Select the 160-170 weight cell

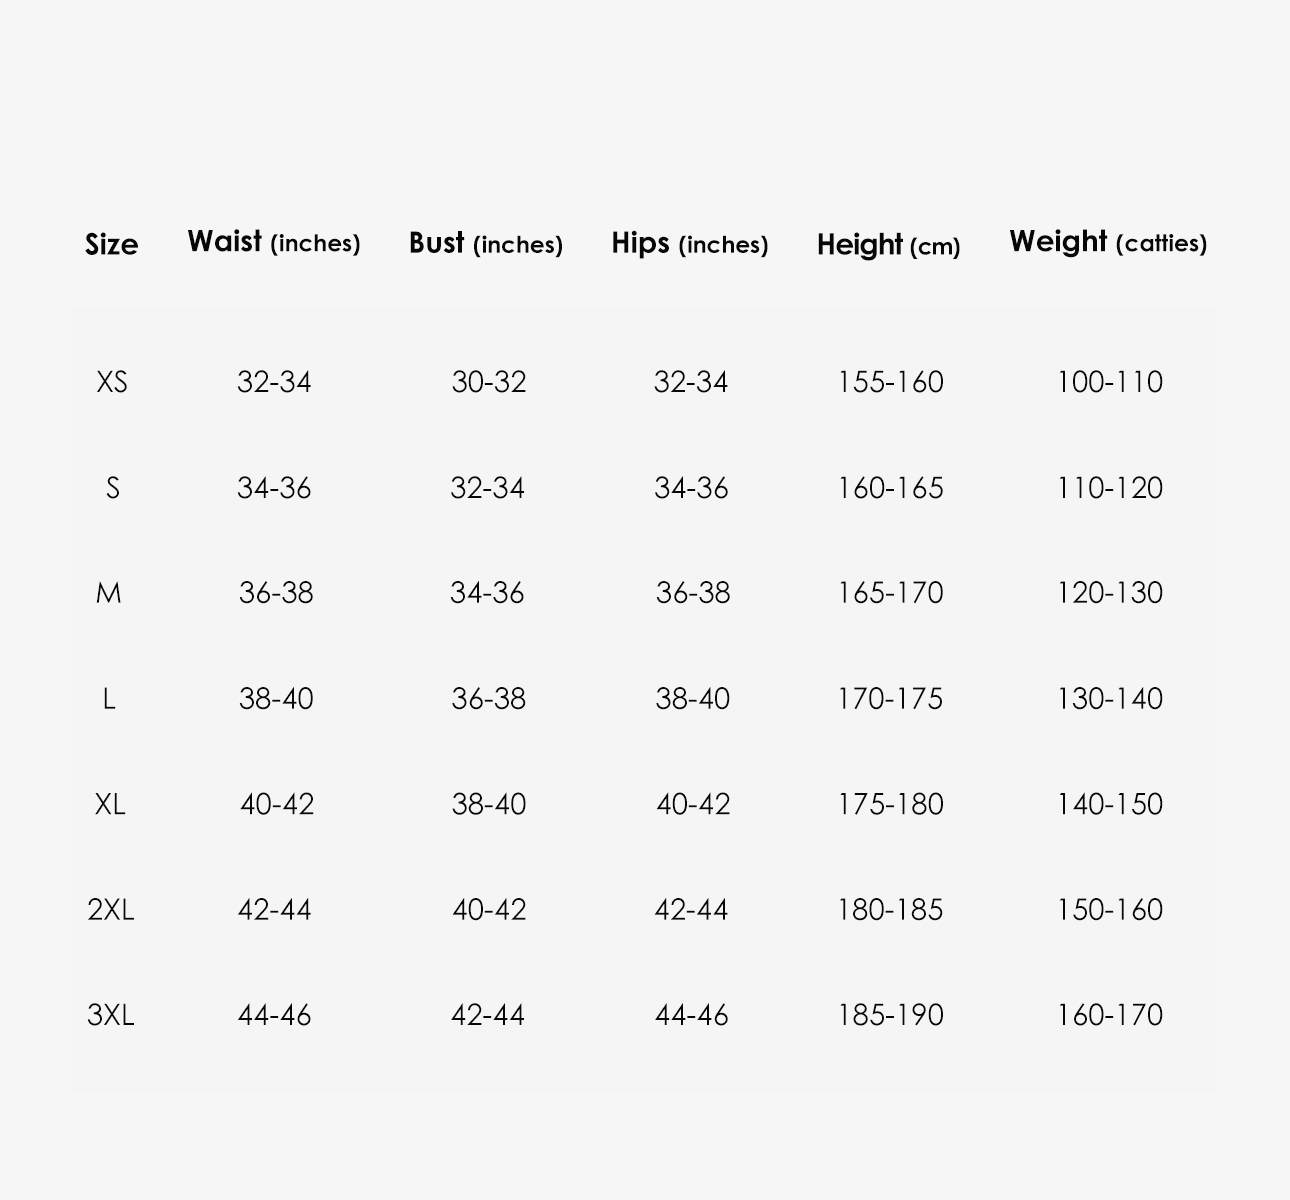(1110, 1015)
